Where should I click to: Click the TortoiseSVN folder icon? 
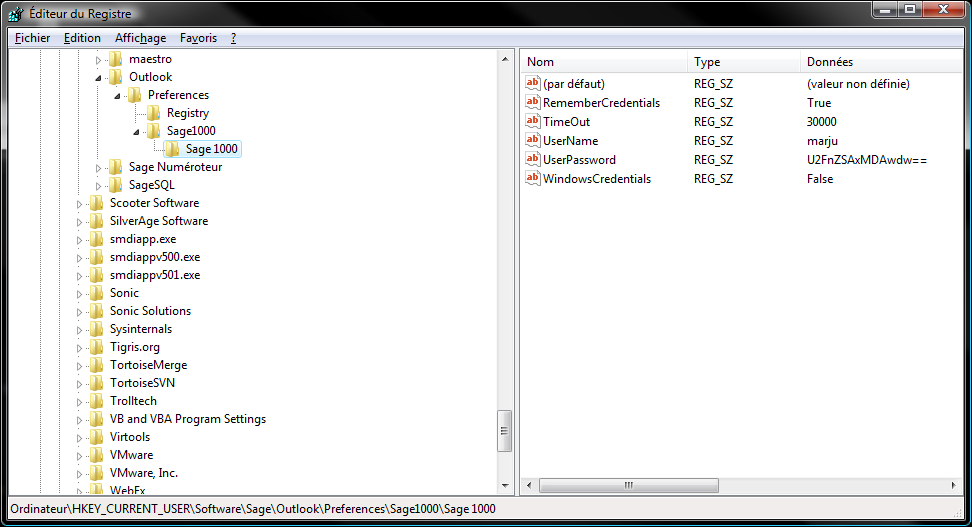[x=97, y=383]
